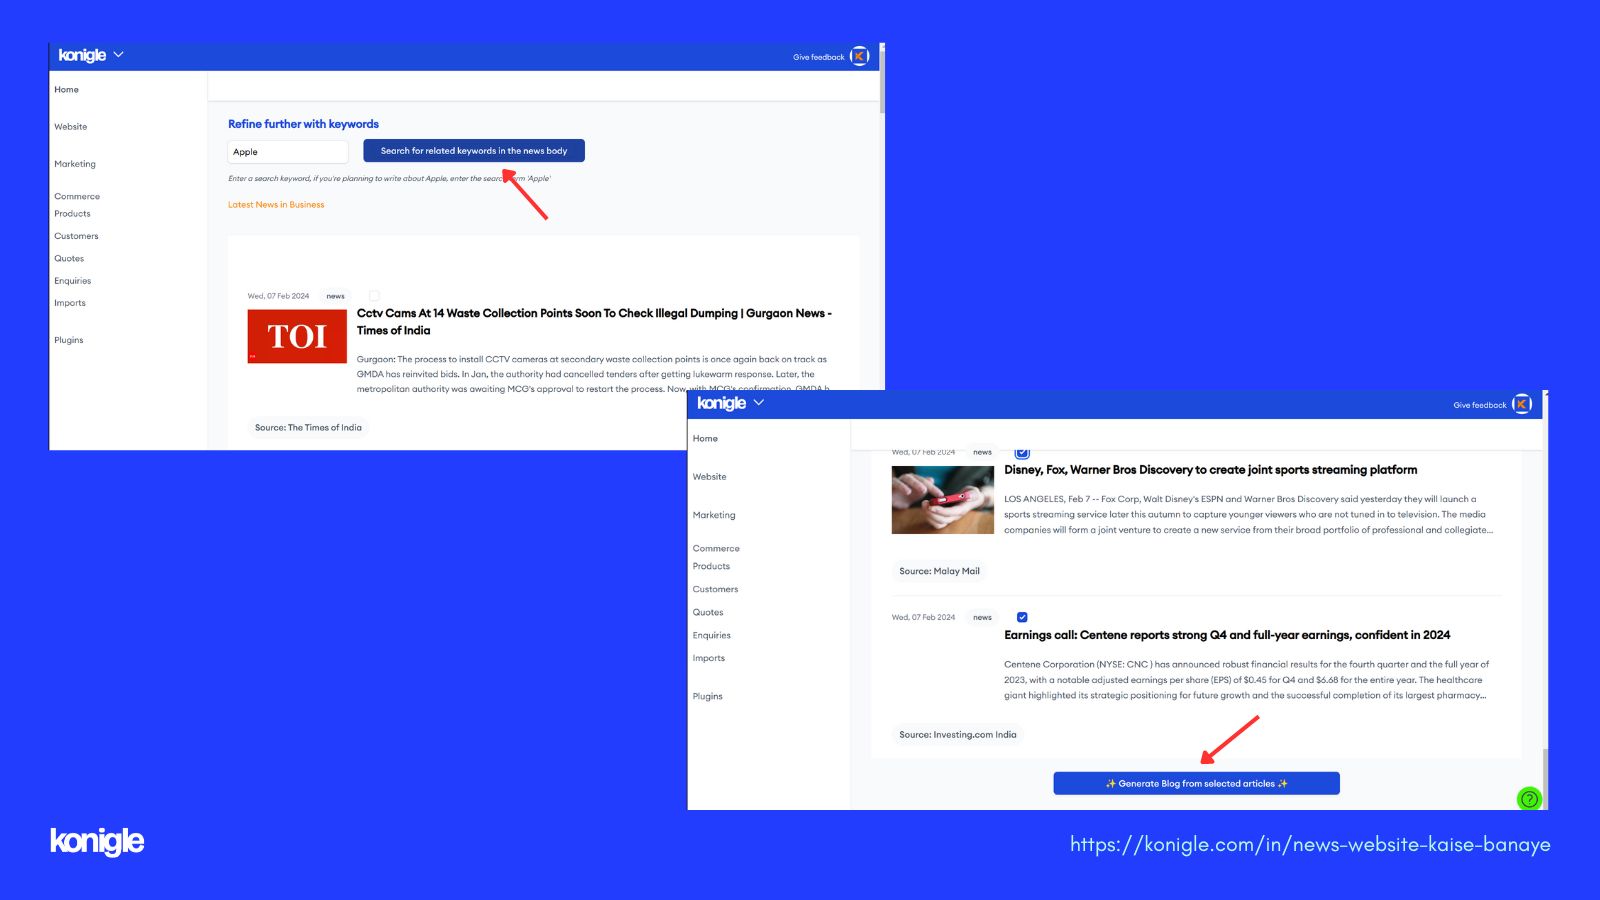Uncheck the Centene earnings call article checkbox
The height and width of the screenshot is (900, 1600).
click(1022, 617)
